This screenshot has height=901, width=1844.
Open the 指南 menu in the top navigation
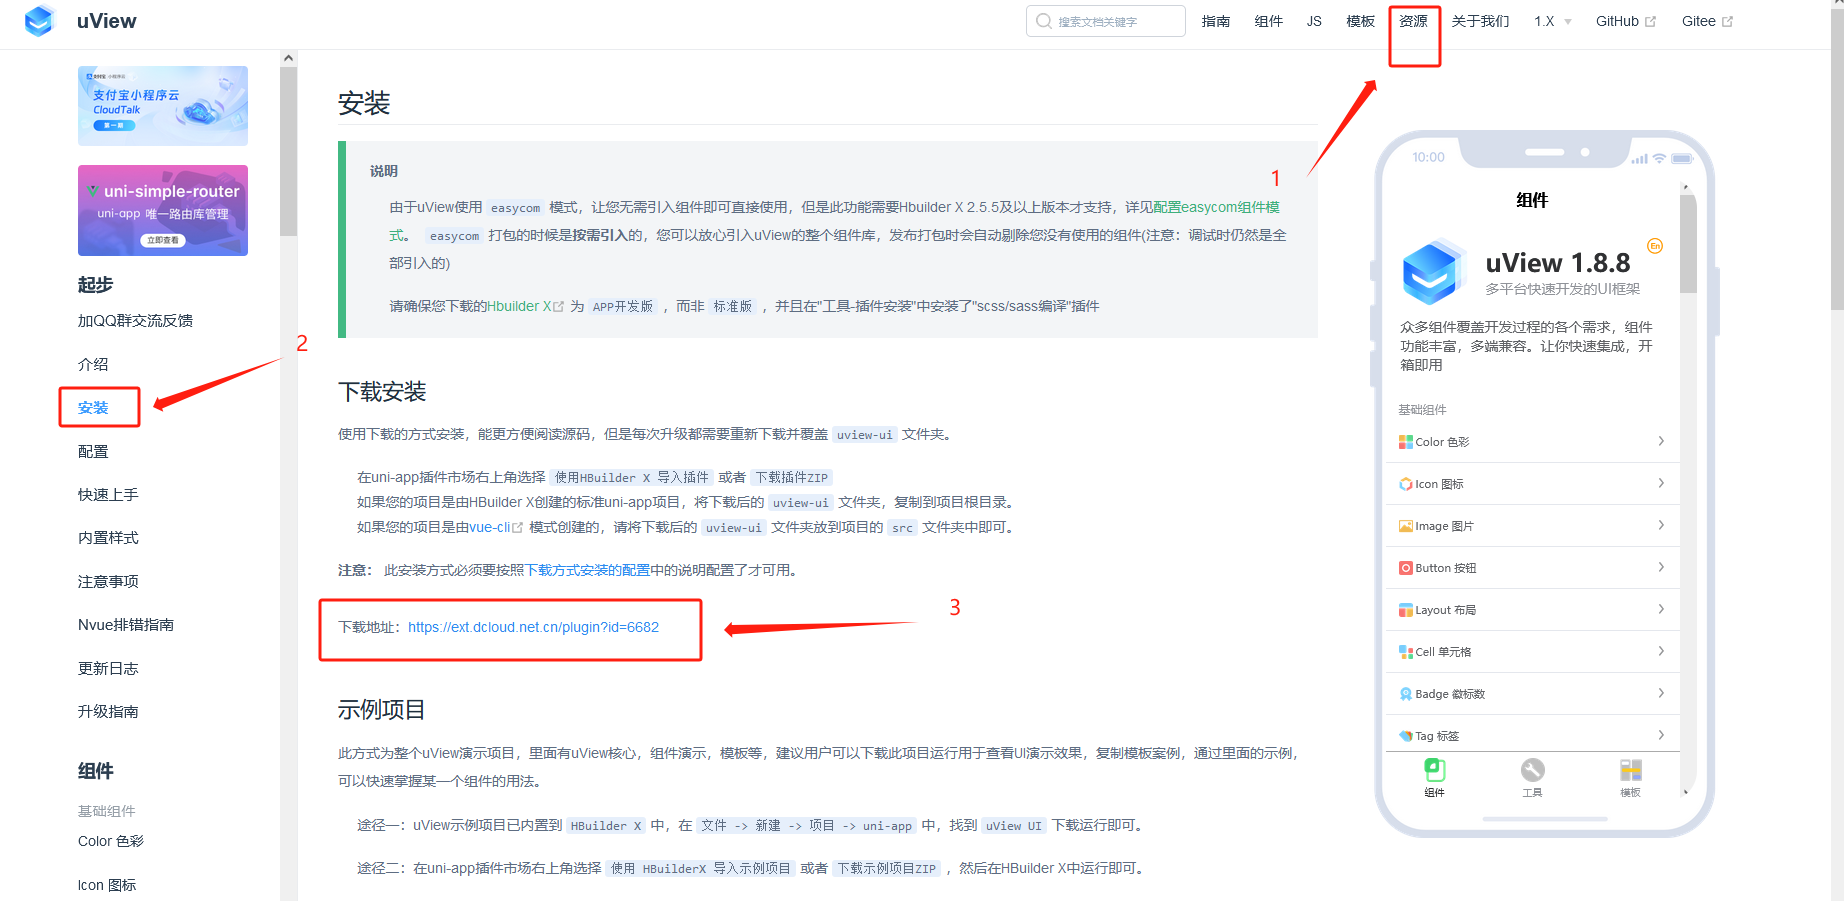click(x=1216, y=21)
